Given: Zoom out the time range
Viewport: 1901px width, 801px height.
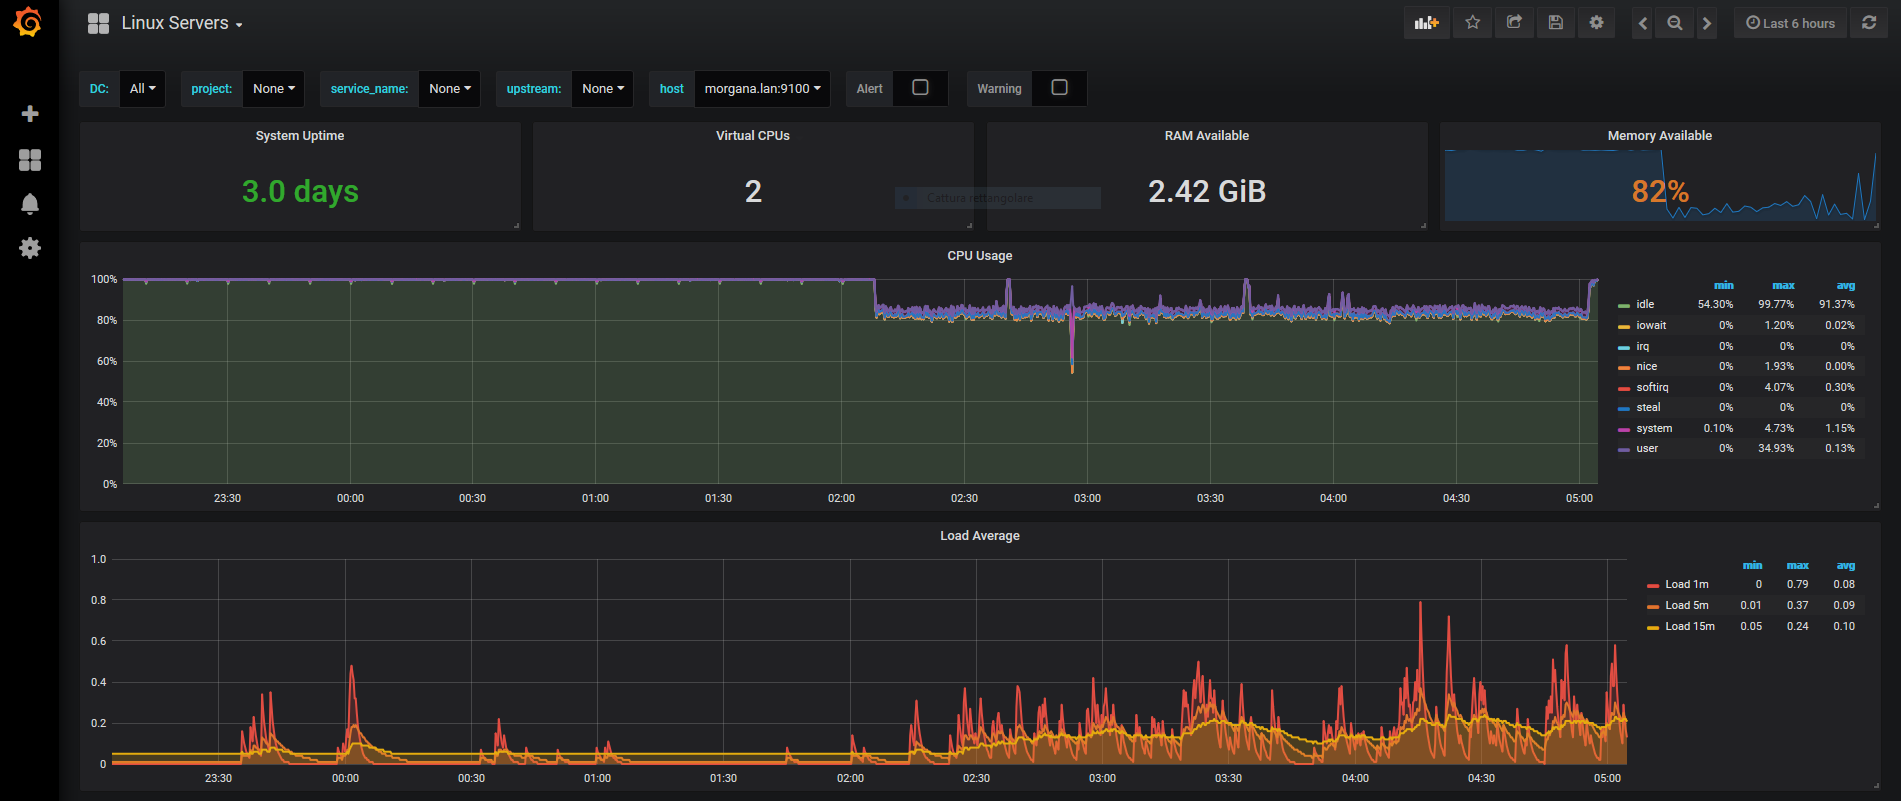Looking at the screenshot, I should (x=1674, y=23).
